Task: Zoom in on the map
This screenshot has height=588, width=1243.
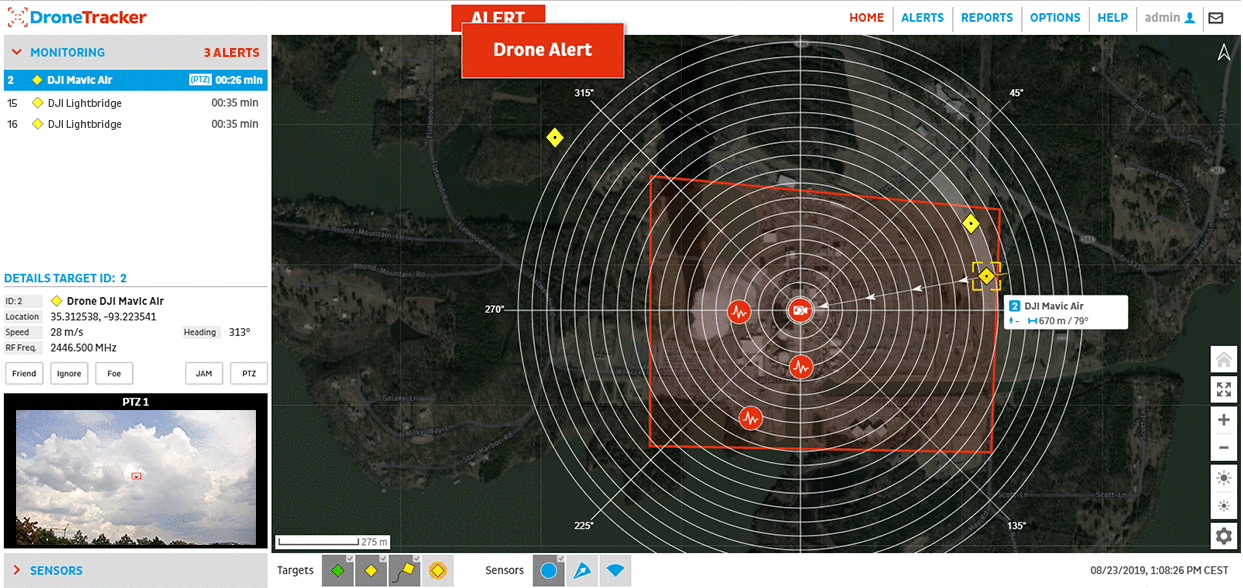Action: (1223, 420)
